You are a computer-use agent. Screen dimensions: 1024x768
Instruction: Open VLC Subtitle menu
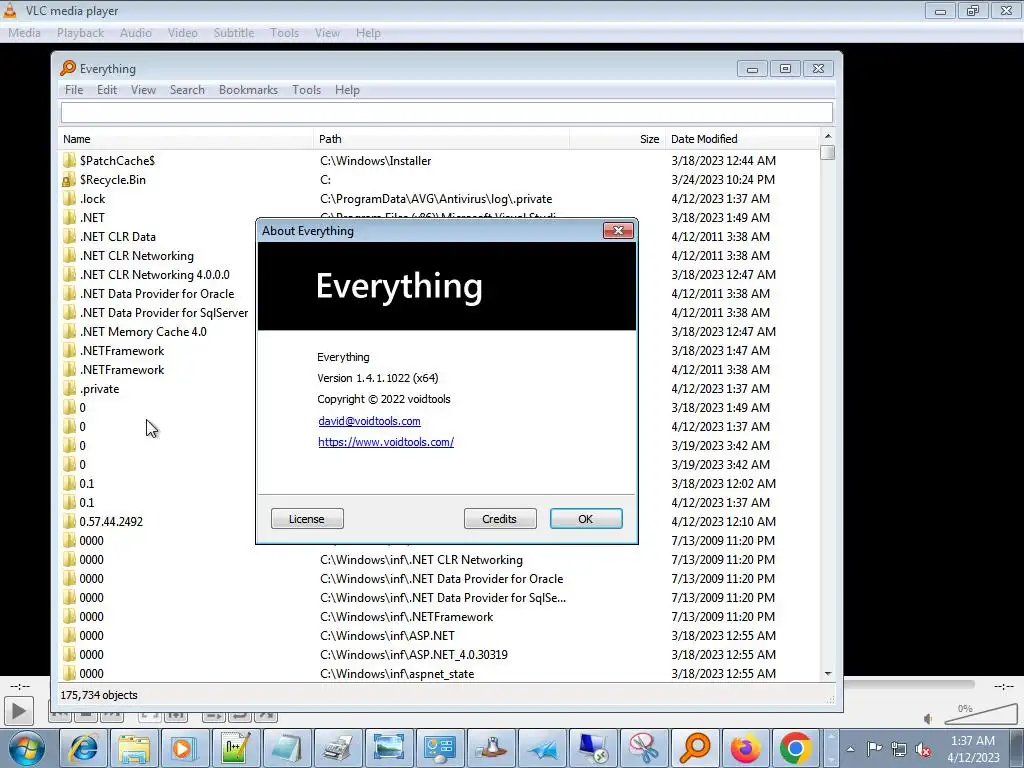234,33
